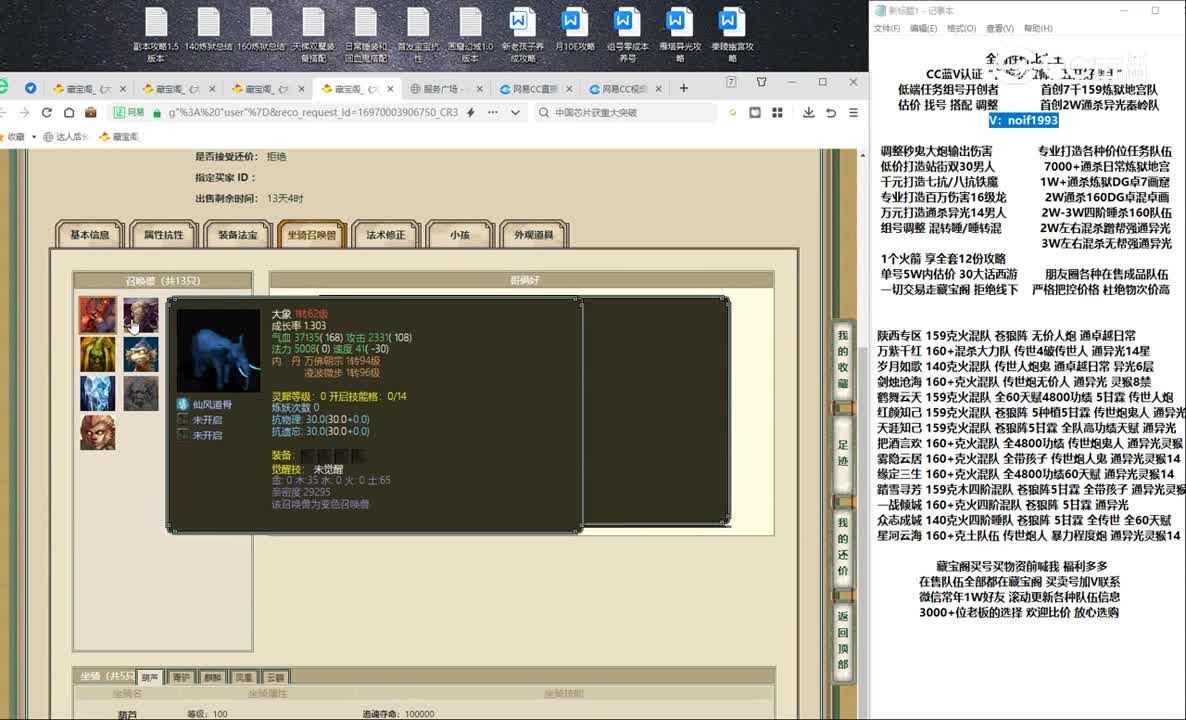Reload the browser page
Viewport: 1186px width, 720px height.
pyautogui.click(x=47, y=112)
